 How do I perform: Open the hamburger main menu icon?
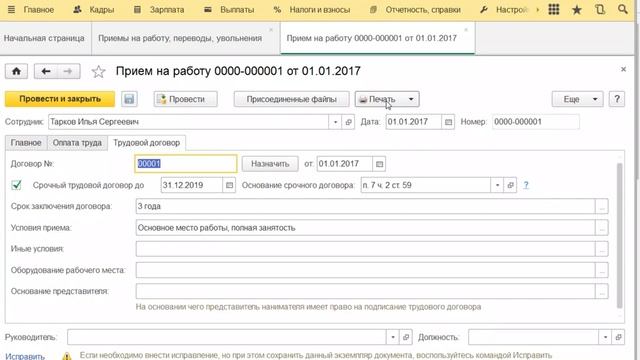[11, 9]
